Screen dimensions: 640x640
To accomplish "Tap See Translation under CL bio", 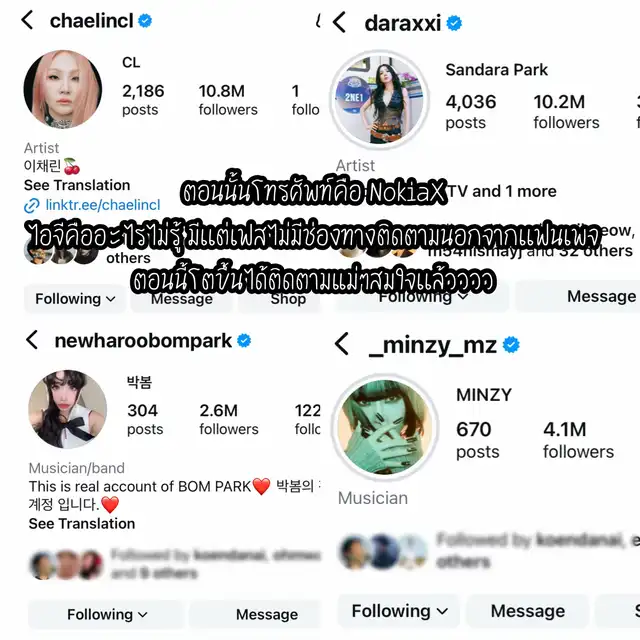I will pos(77,185).
